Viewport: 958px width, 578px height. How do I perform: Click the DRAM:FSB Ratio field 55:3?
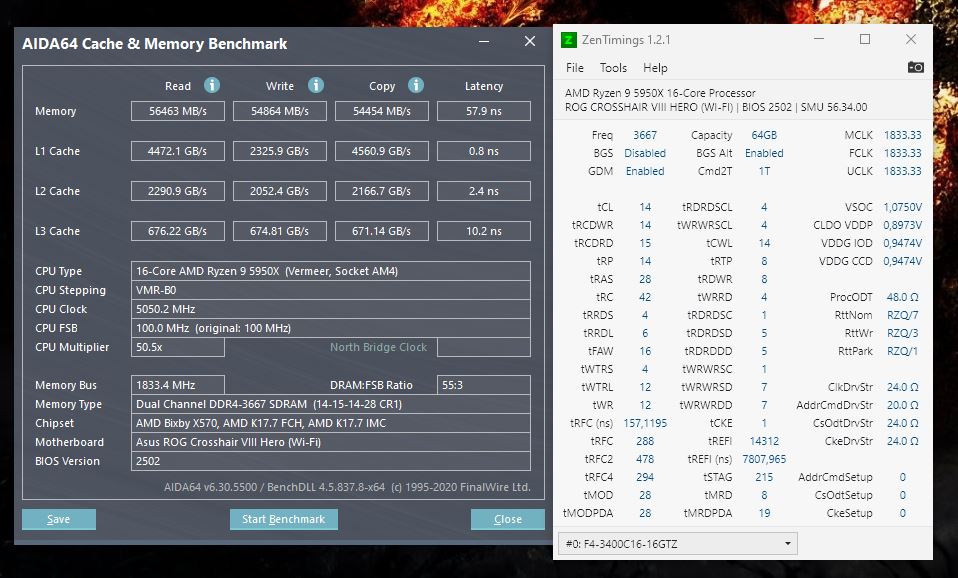click(x=484, y=385)
